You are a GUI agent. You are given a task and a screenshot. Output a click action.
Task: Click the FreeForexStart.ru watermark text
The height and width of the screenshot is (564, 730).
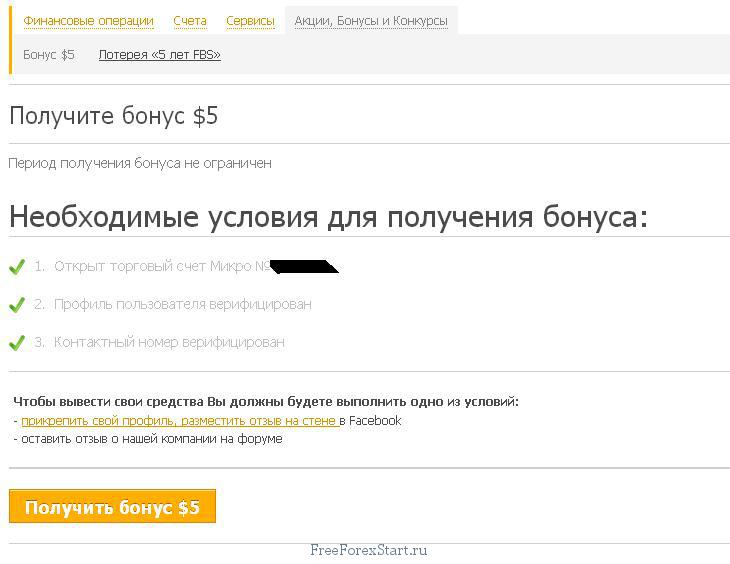pos(369,550)
